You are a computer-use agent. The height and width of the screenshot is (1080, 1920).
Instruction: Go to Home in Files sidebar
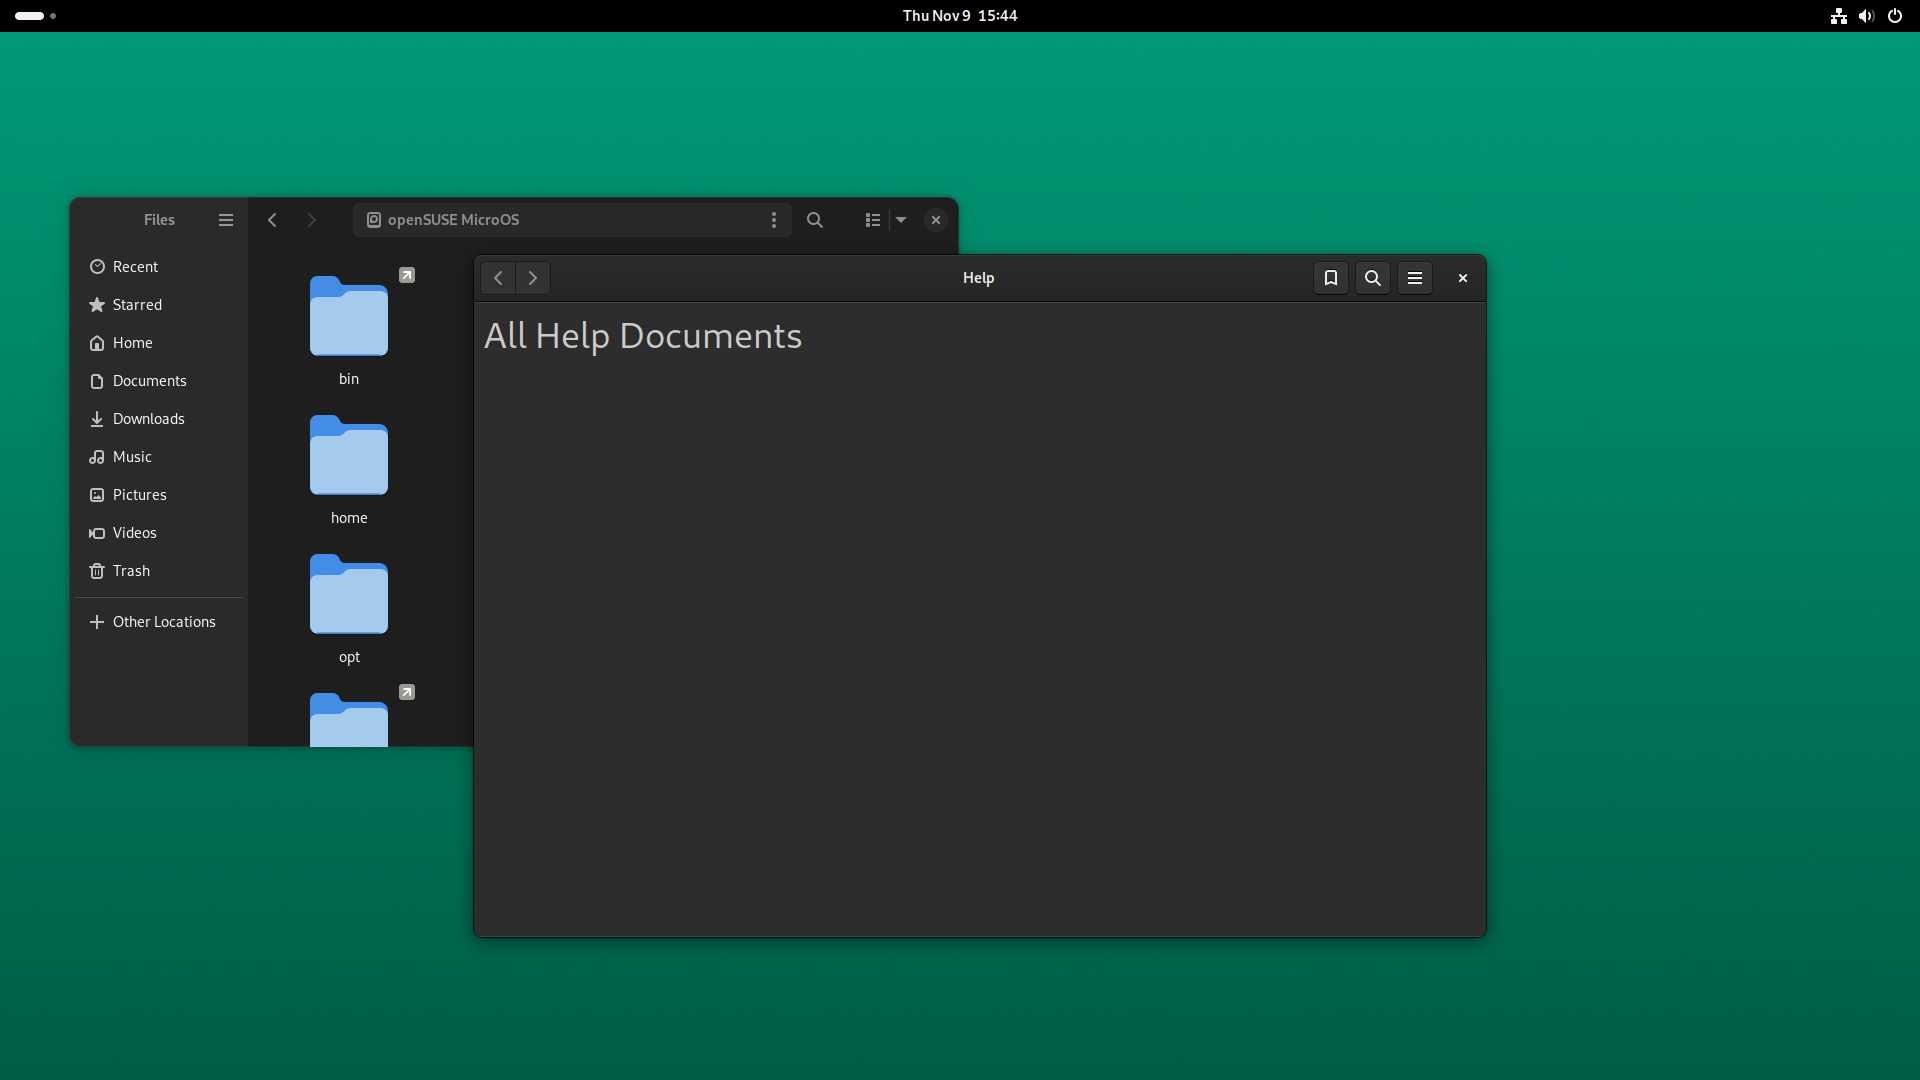159,343
